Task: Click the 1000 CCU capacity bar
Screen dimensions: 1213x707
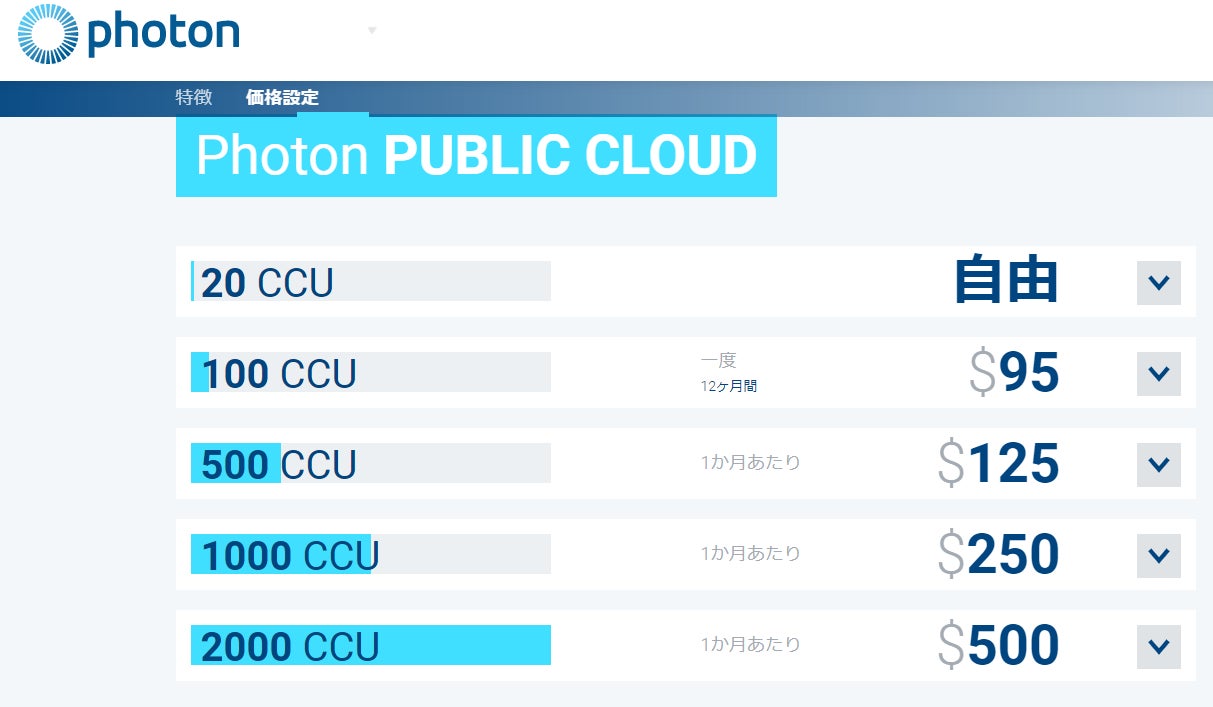Action: (371, 555)
